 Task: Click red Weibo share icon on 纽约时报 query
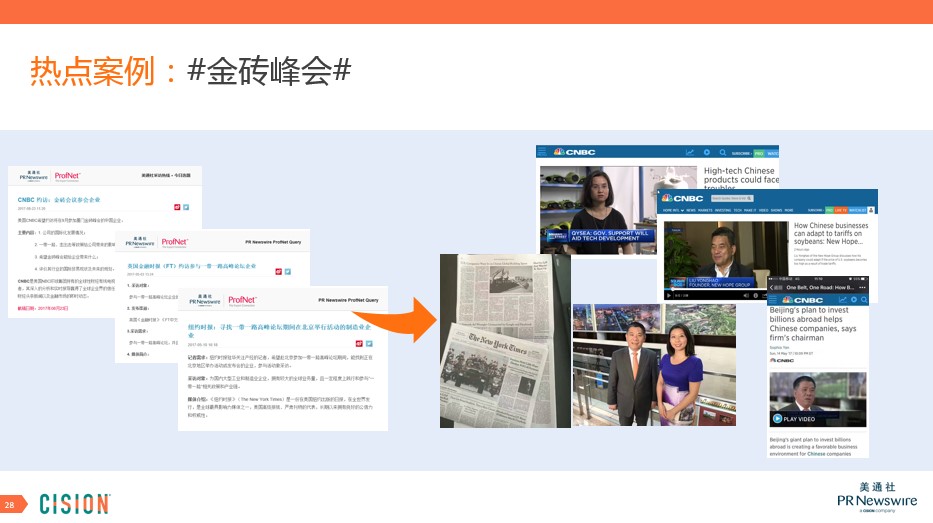[x=359, y=343]
